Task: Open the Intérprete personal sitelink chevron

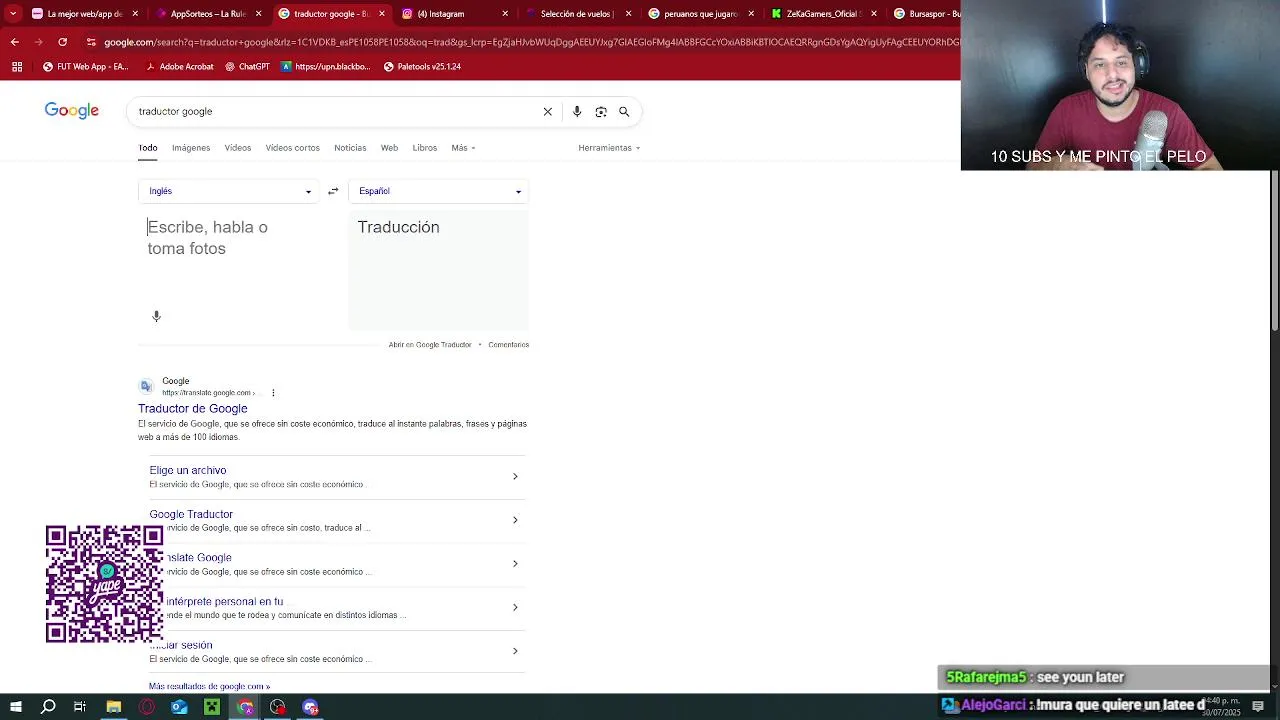Action: click(x=515, y=608)
